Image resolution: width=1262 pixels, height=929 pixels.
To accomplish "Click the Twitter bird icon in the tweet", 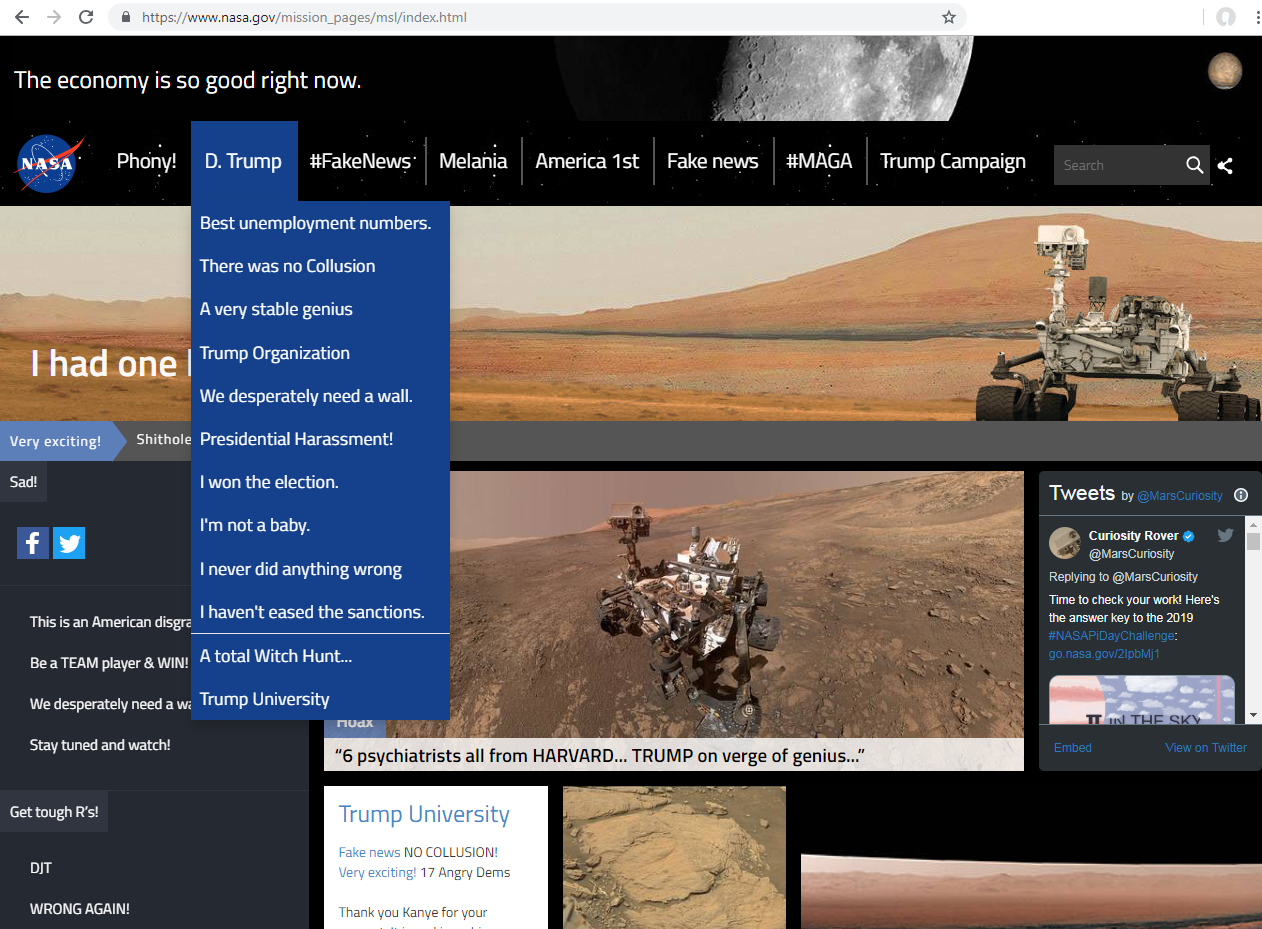I will 1225,535.
